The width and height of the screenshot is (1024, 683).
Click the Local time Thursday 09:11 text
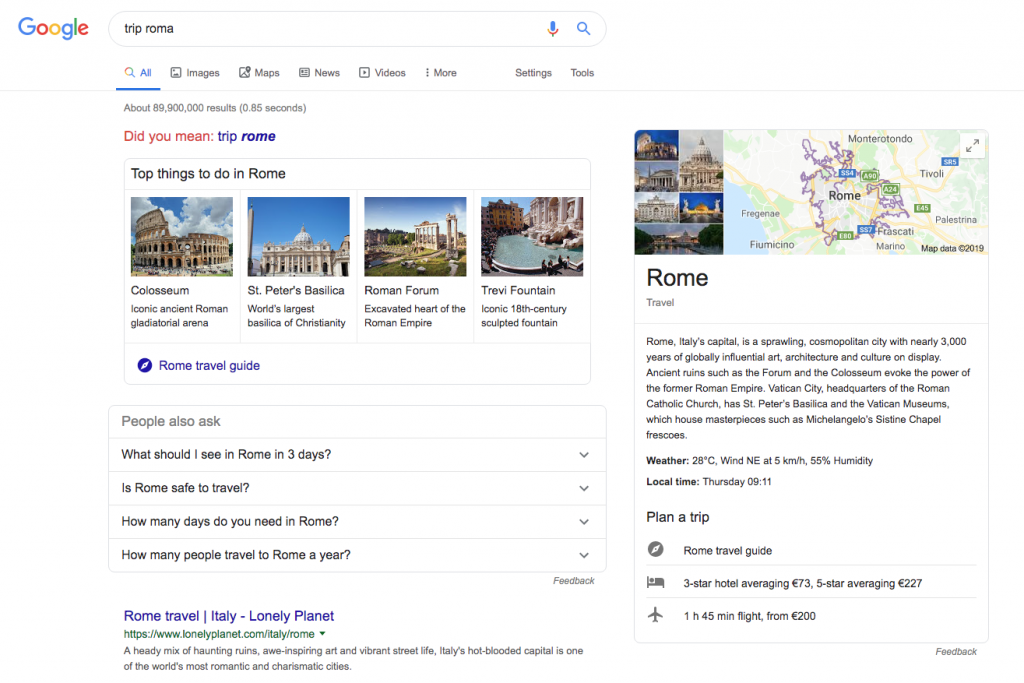709,481
